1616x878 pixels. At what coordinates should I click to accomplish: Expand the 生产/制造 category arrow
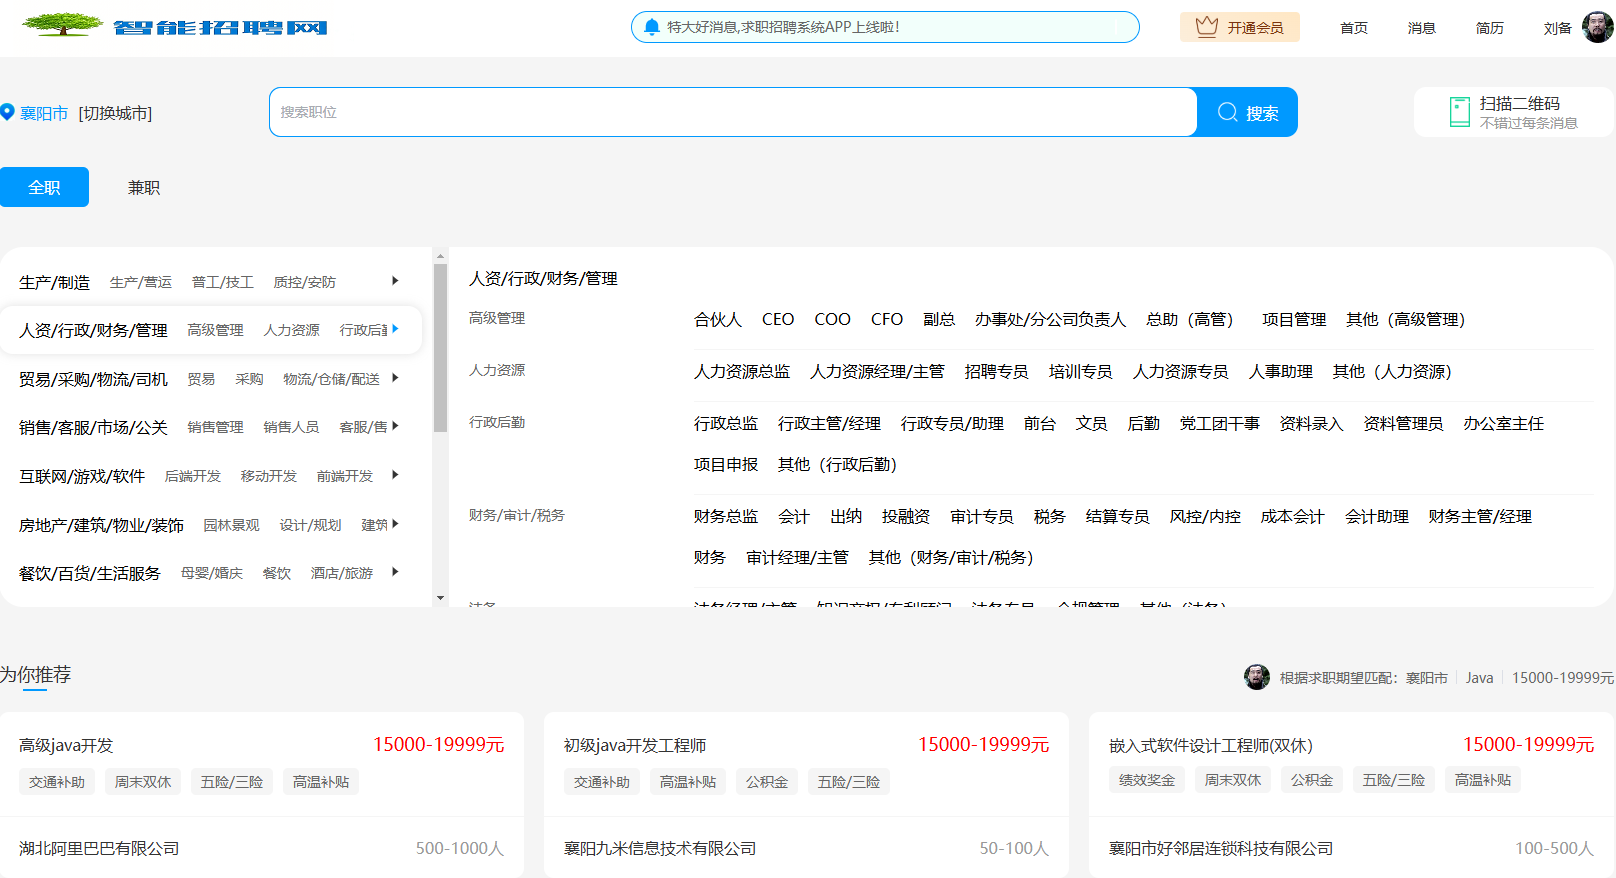click(395, 281)
